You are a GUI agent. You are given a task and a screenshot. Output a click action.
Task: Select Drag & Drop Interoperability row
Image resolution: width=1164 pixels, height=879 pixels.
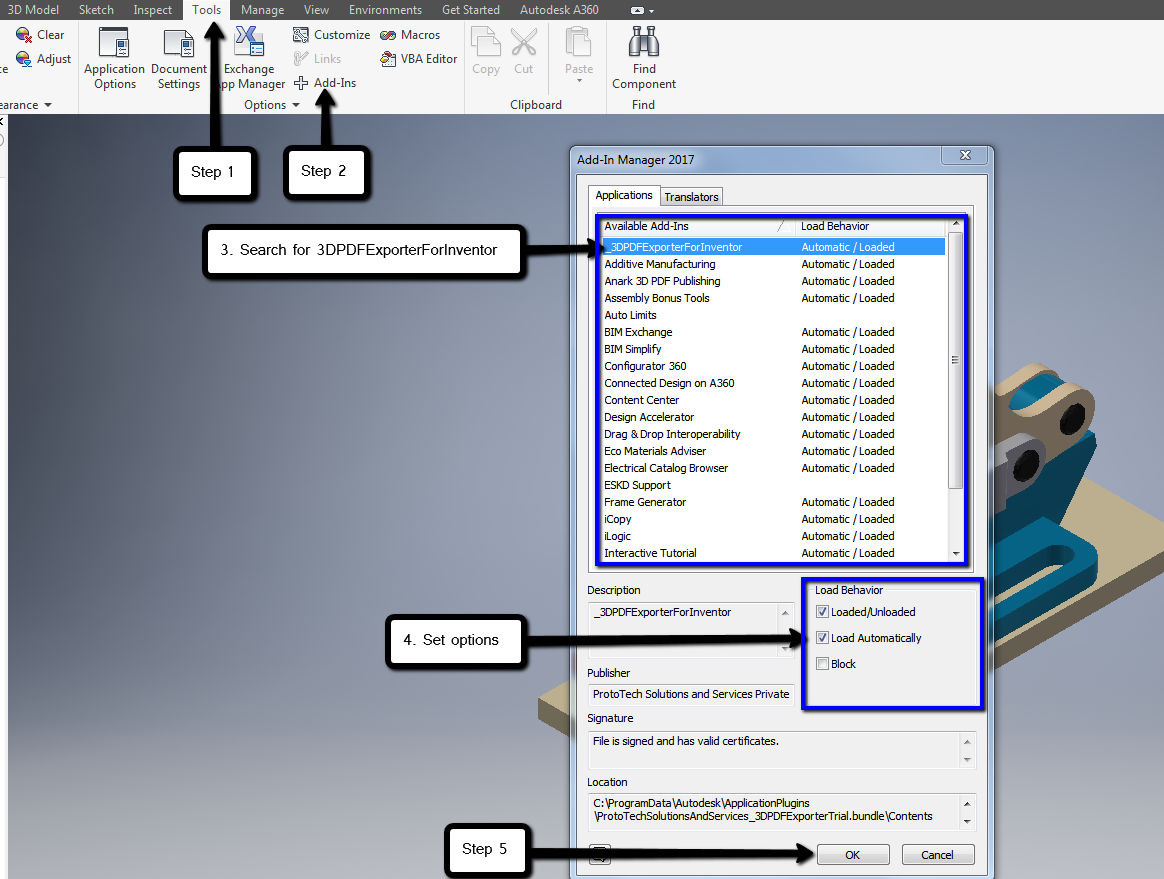pyautogui.click(x=772, y=434)
